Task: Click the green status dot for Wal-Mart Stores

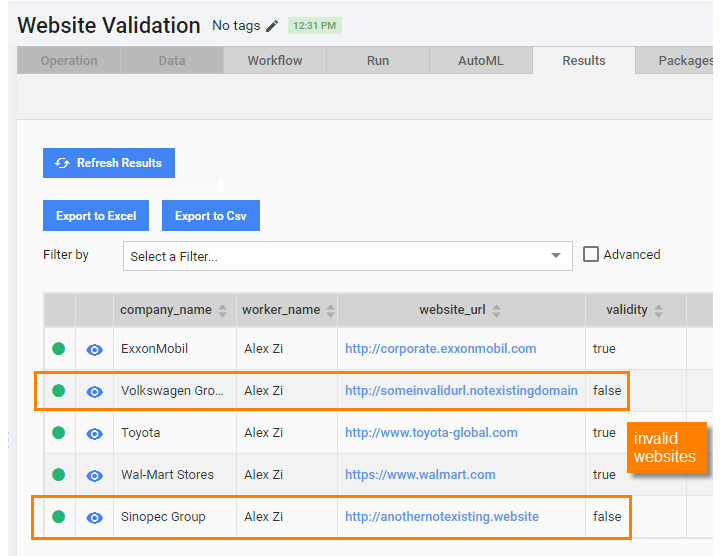Action: (x=58, y=475)
